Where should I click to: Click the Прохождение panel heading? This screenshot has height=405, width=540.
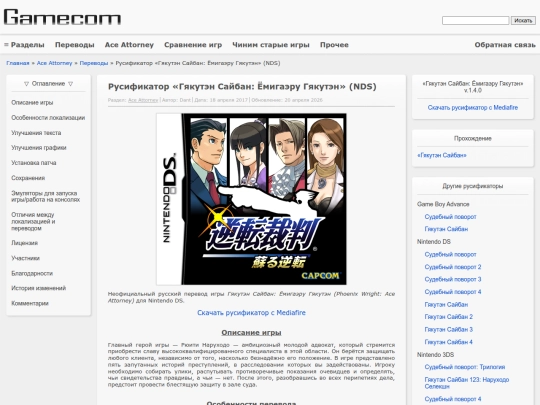pos(473,138)
